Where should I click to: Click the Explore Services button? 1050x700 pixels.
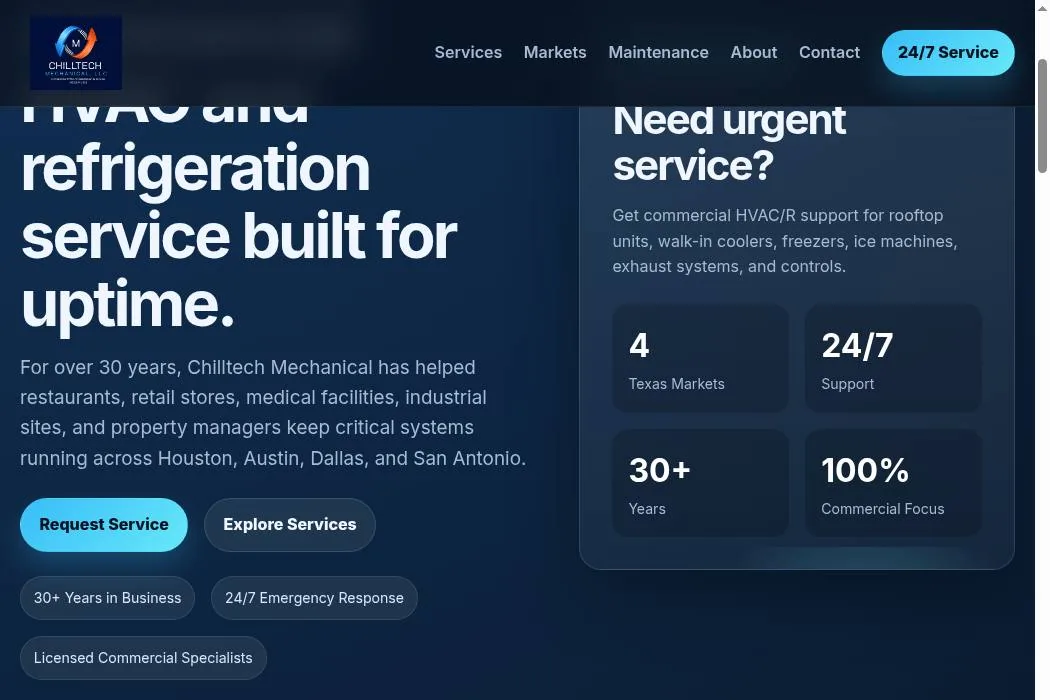(x=289, y=524)
